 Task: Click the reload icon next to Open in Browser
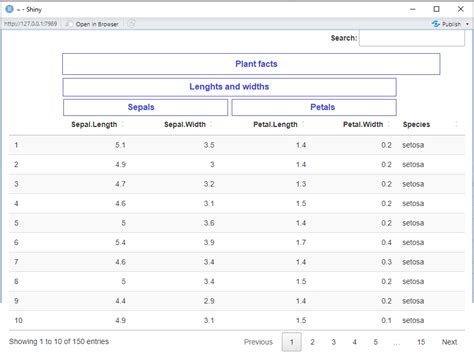click(132, 24)
